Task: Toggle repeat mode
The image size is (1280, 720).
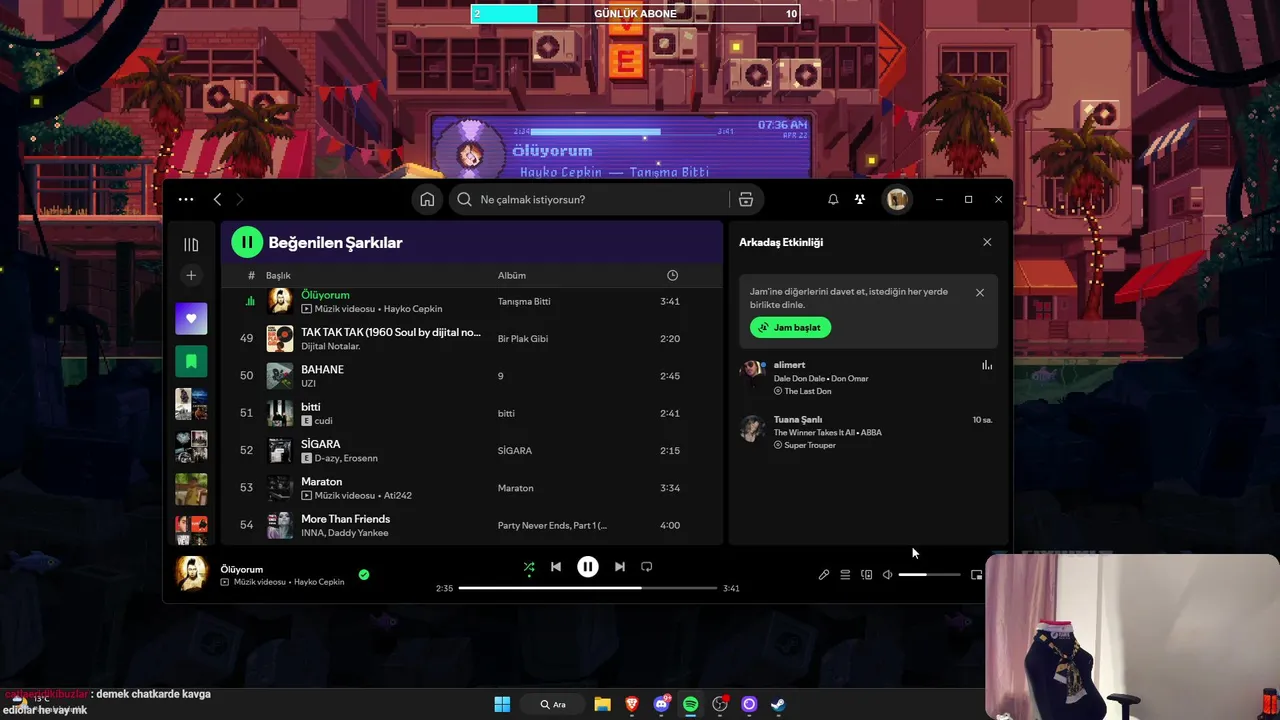Action: coord(647,567)
